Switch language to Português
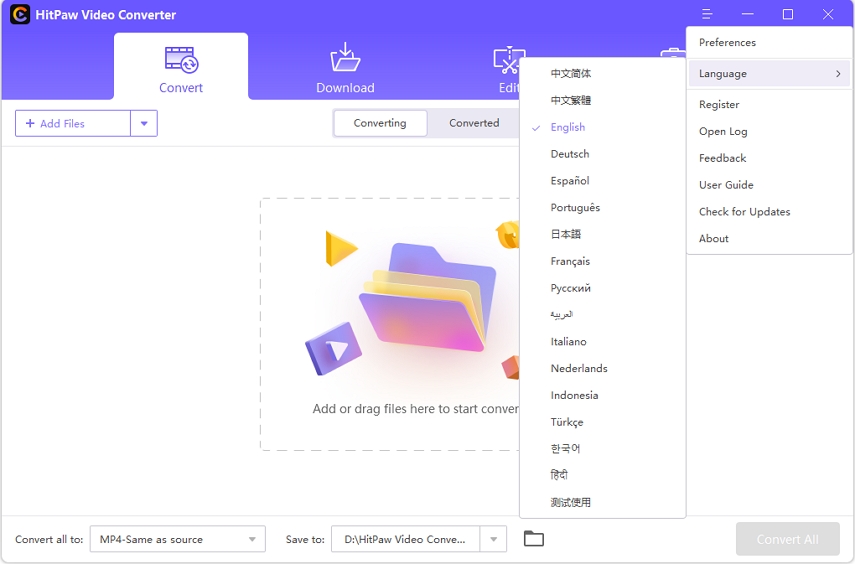This screenshot has height=564, width=855. click(x=603, y=207)
